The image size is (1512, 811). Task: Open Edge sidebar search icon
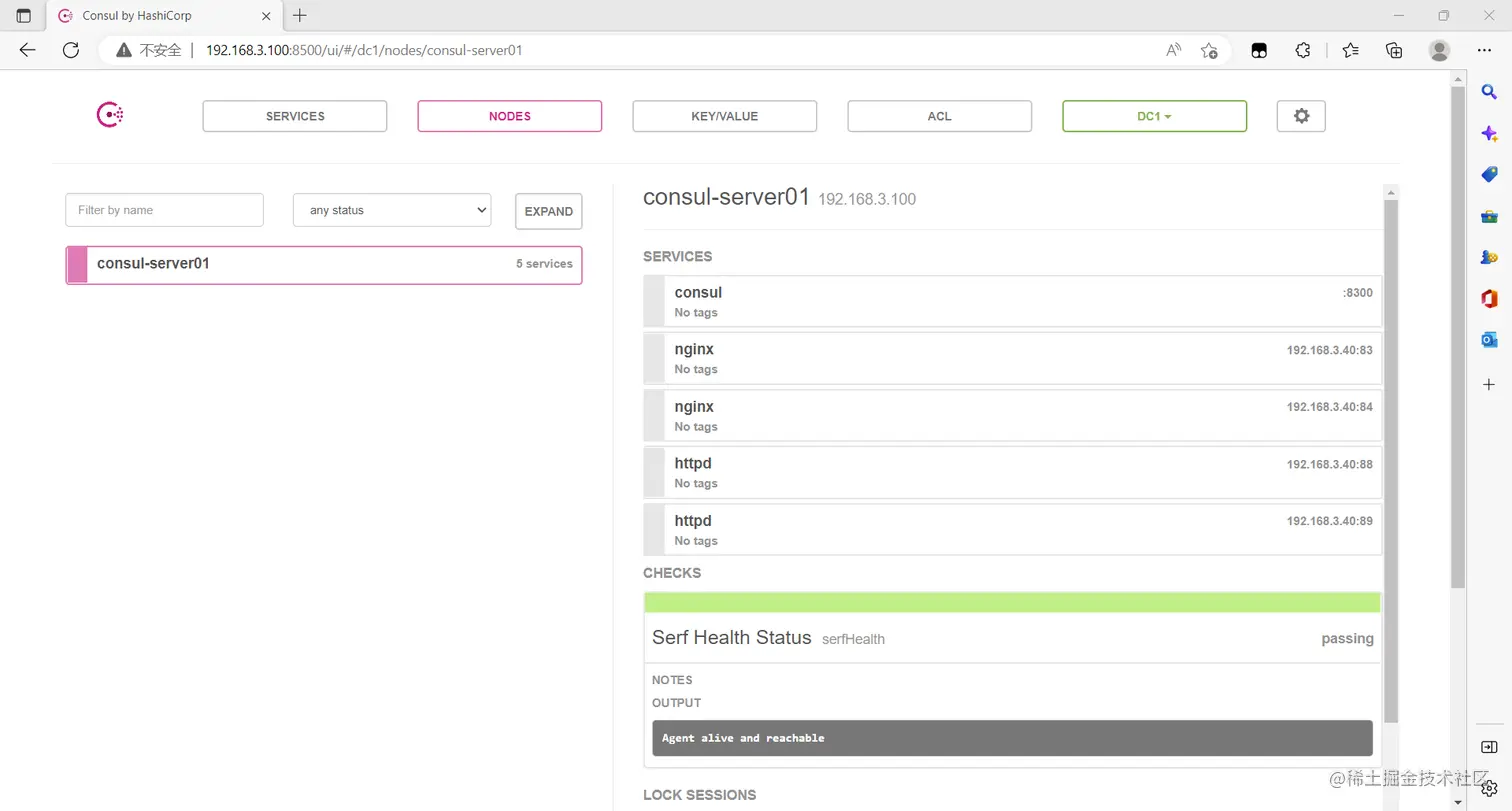pyautogui.click(x=1489, y=92)
